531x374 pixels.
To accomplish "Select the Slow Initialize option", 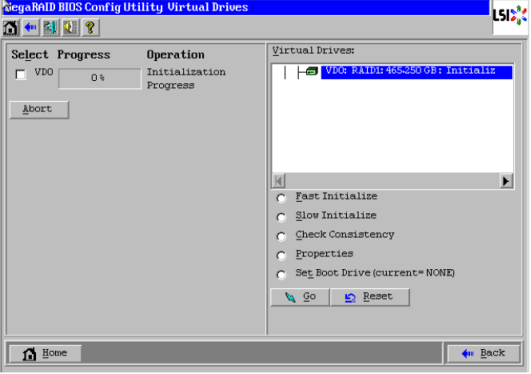I will [281, 217].
